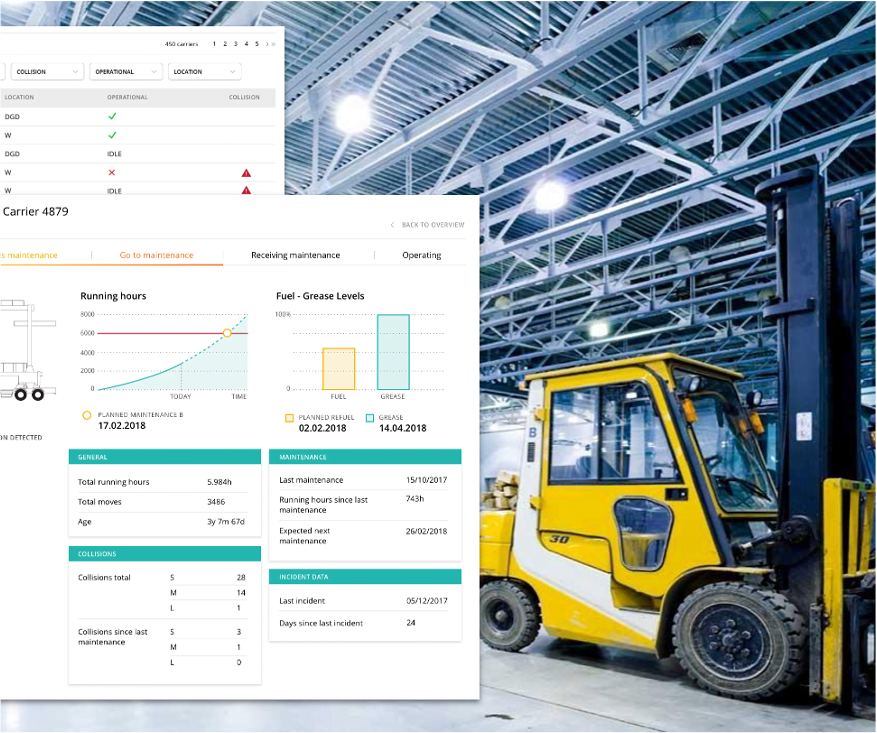
Task: Click the Grease legend square icon
Action: tap(371, 418)
